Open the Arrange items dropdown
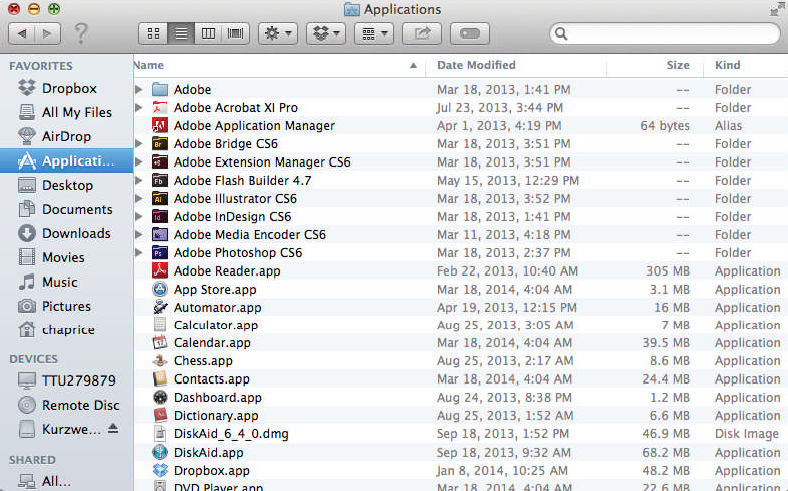Screen dimensions: 788x491 tap(374, 34)
